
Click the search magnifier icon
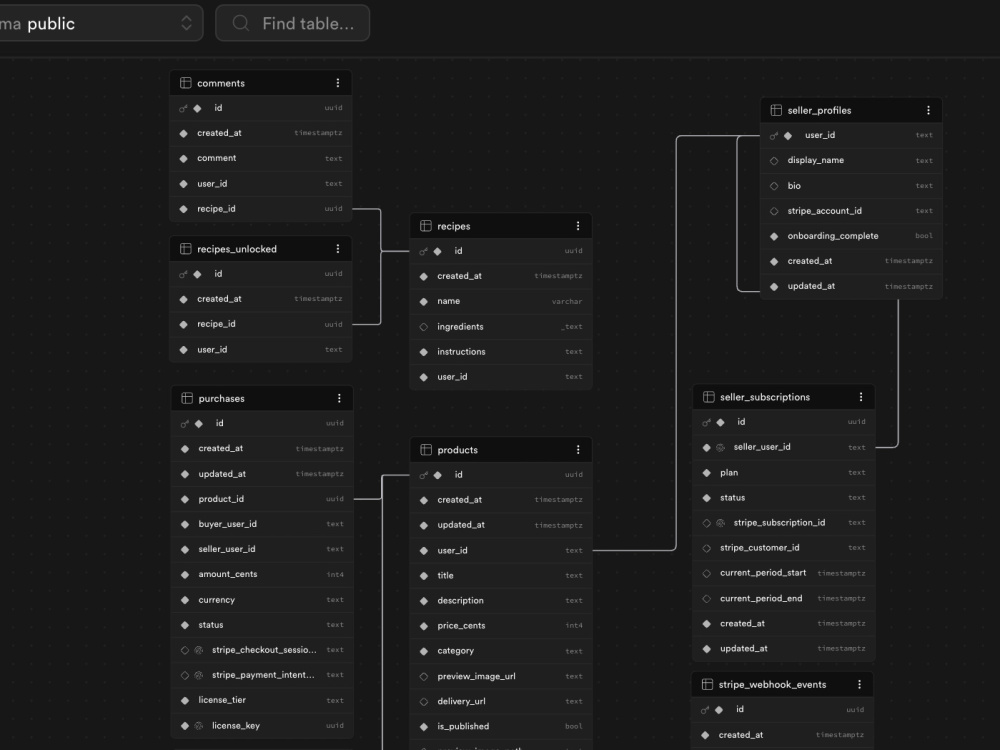240,24
